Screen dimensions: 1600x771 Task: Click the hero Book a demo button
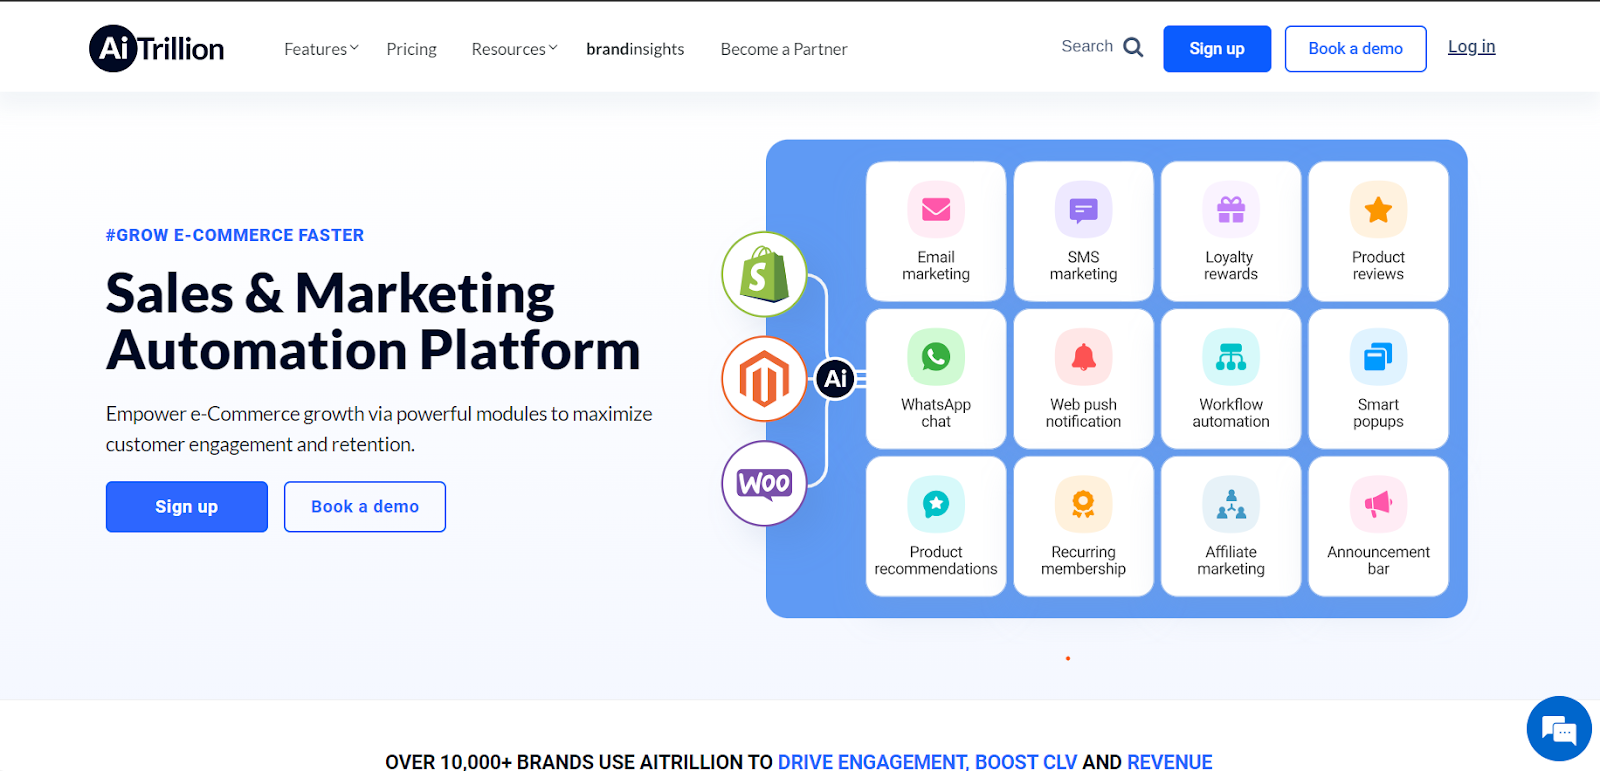coord(365,506)
